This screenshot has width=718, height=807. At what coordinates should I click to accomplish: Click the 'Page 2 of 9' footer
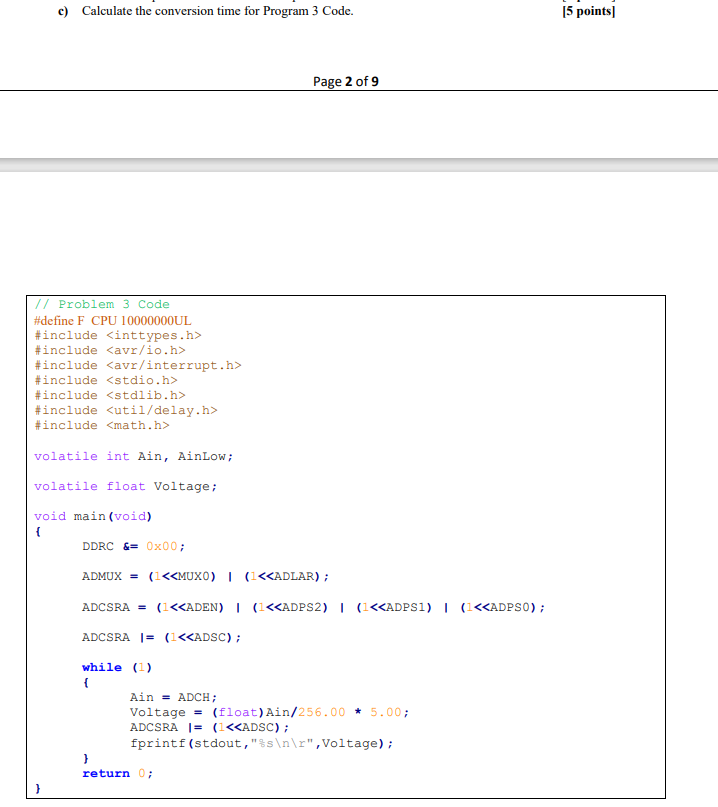tap(346, 81)
